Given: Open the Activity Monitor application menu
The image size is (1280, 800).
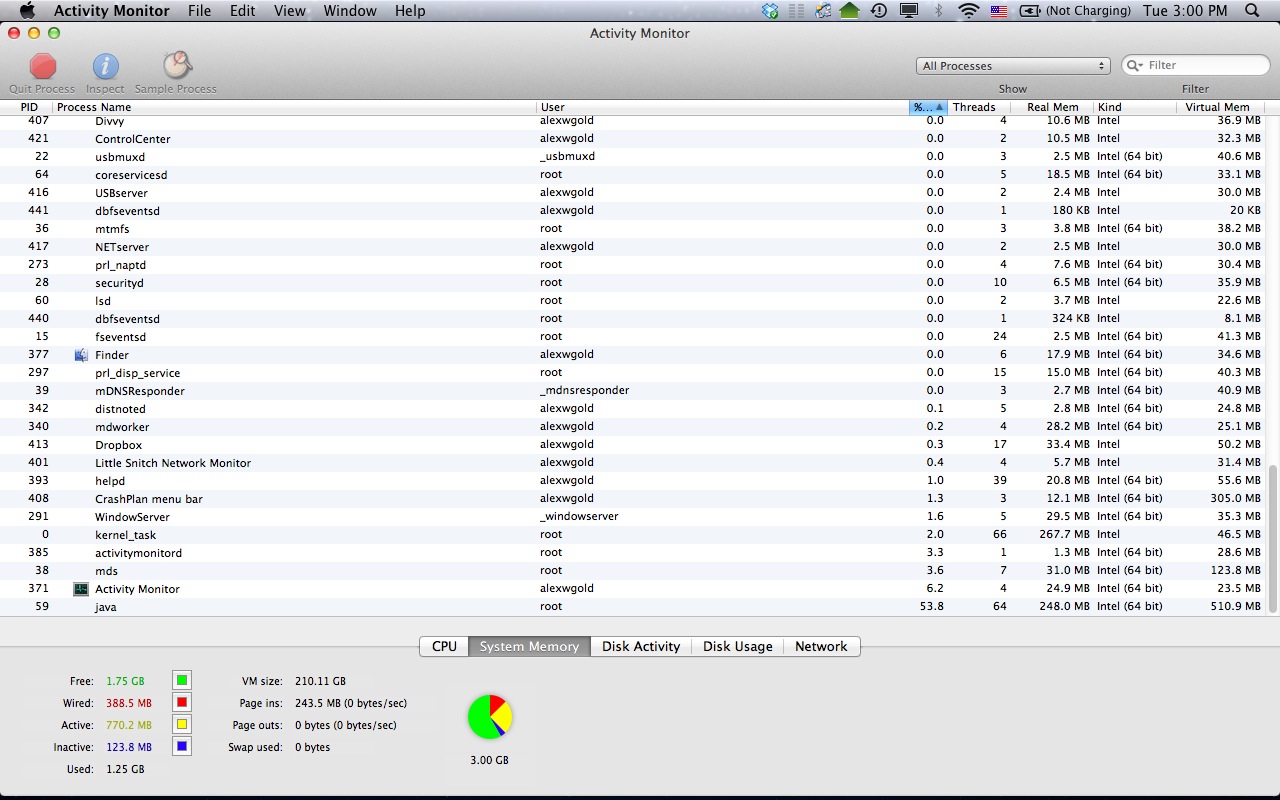Looking at the screenshot, I should tap(111, 11).
